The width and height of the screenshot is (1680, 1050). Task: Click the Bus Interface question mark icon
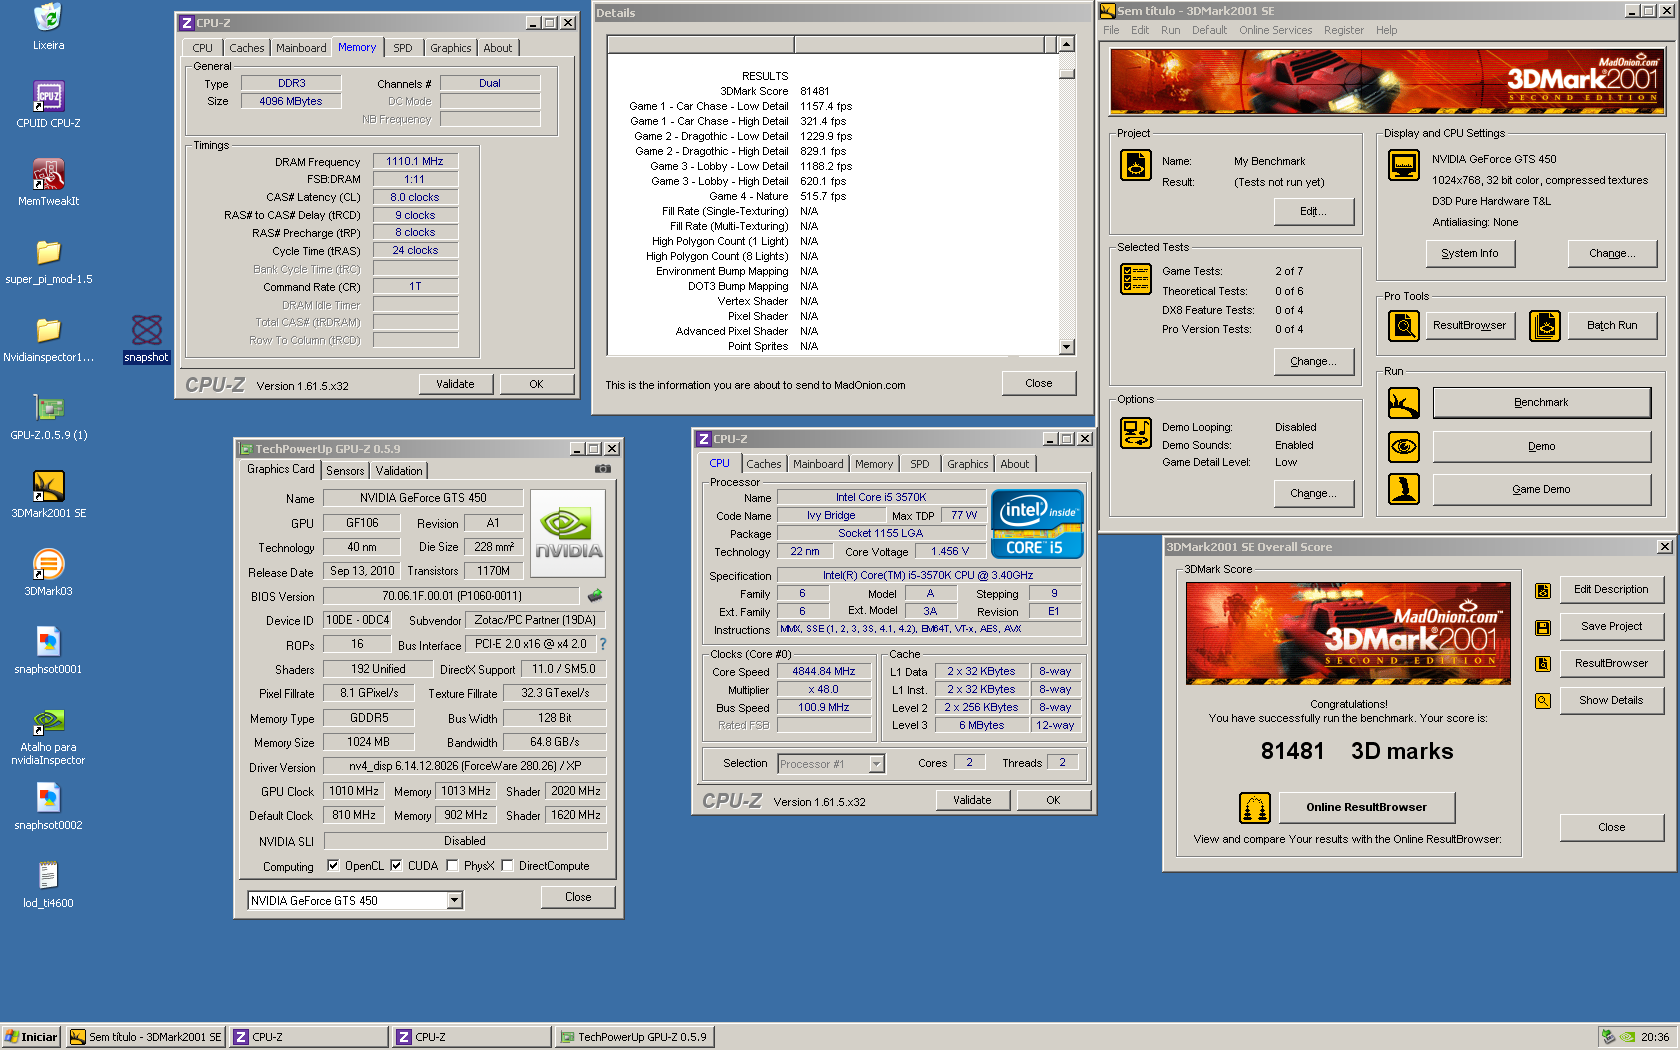click(x=603, y=644)
